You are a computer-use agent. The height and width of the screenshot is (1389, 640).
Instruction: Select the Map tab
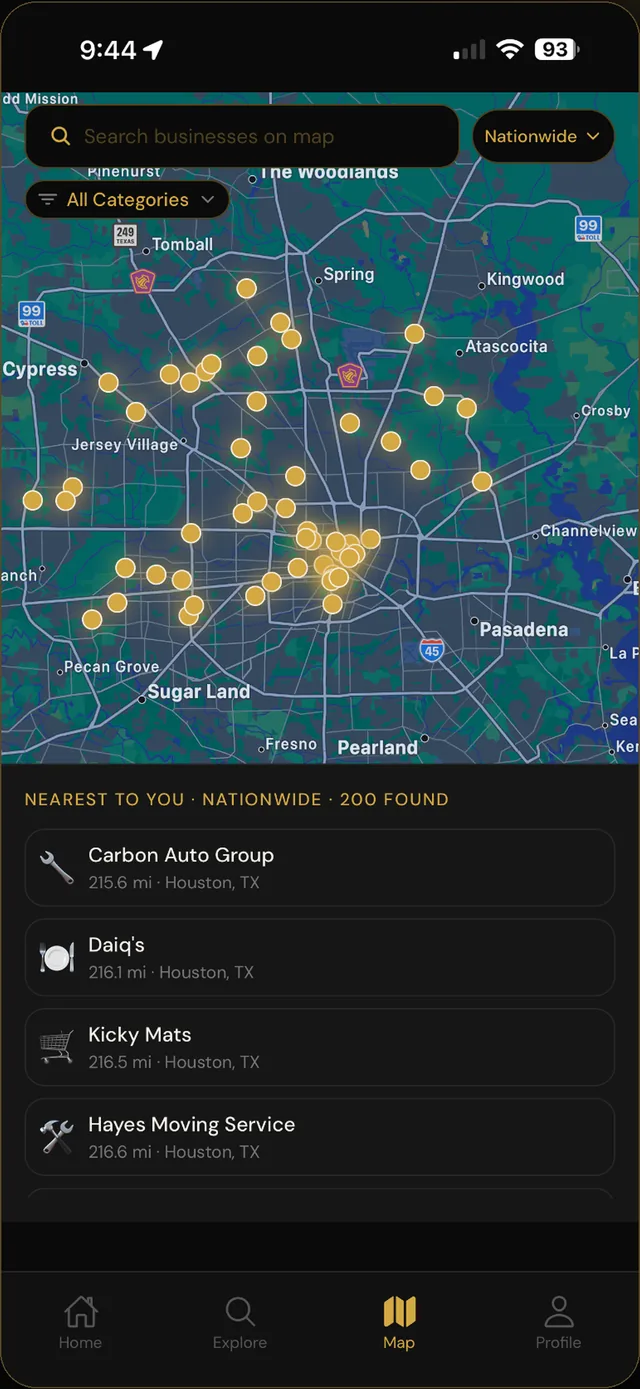tap(399, 1323)
